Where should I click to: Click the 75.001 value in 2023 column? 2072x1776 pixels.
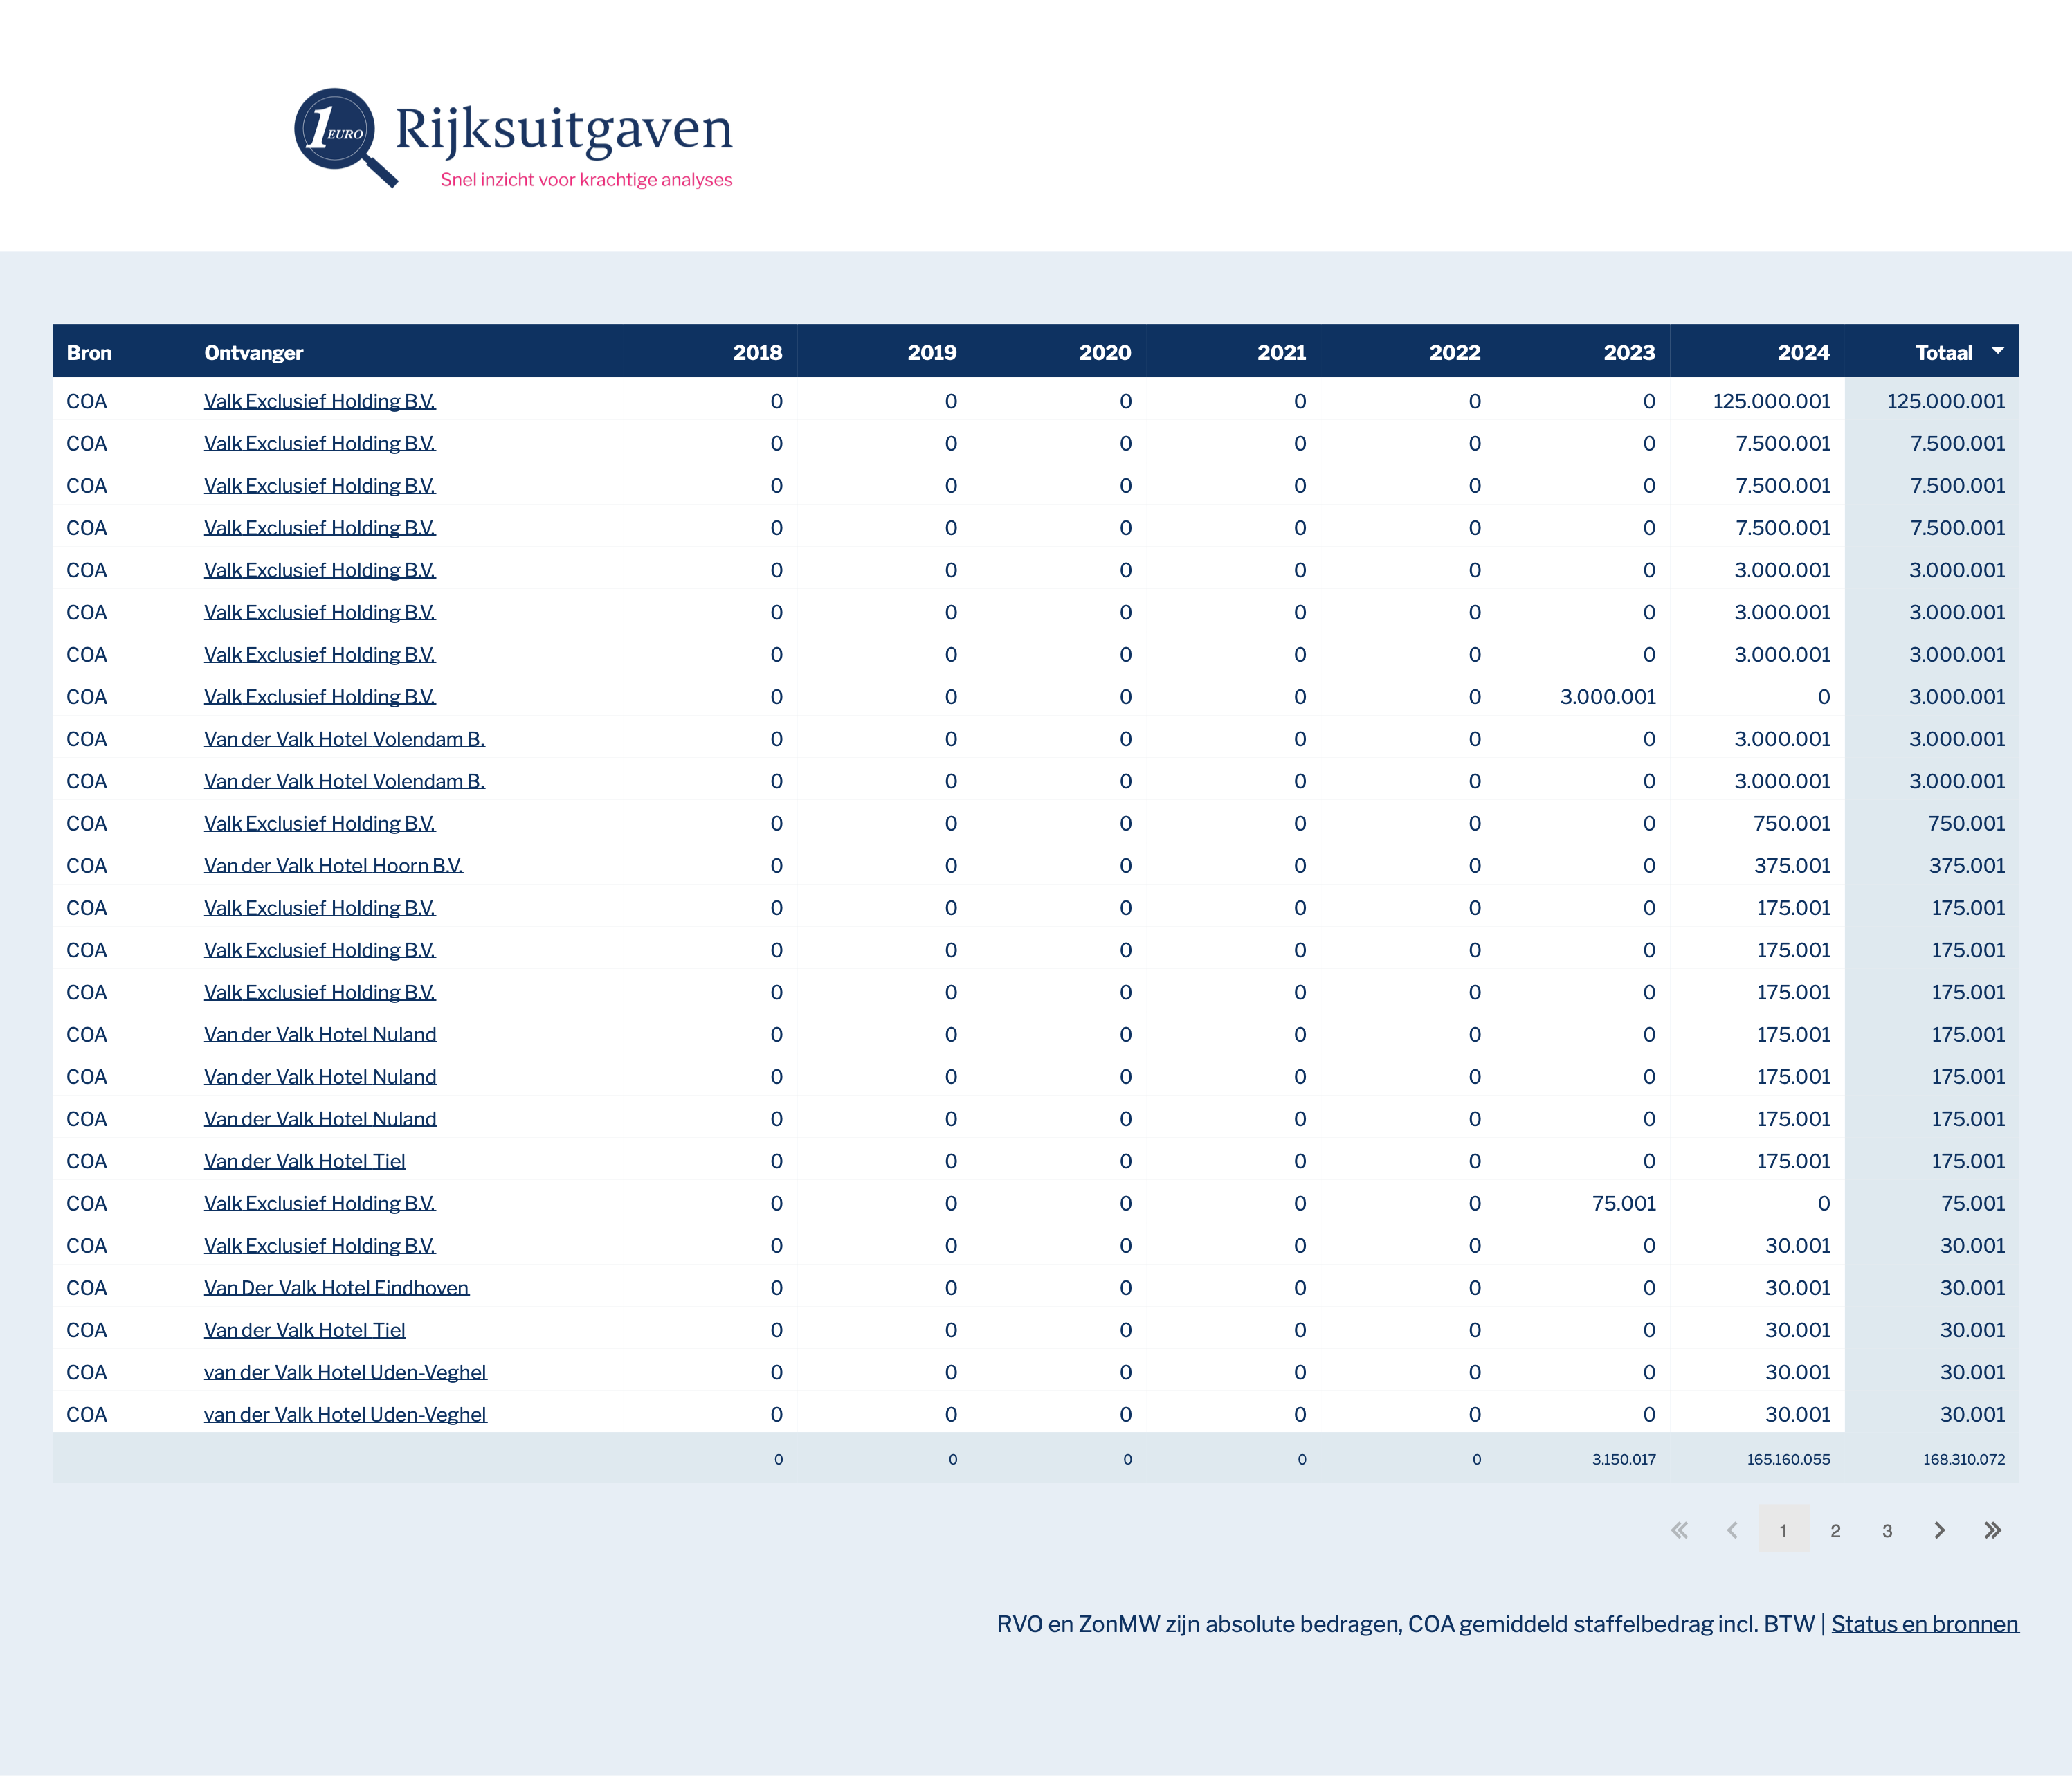1623,1204
